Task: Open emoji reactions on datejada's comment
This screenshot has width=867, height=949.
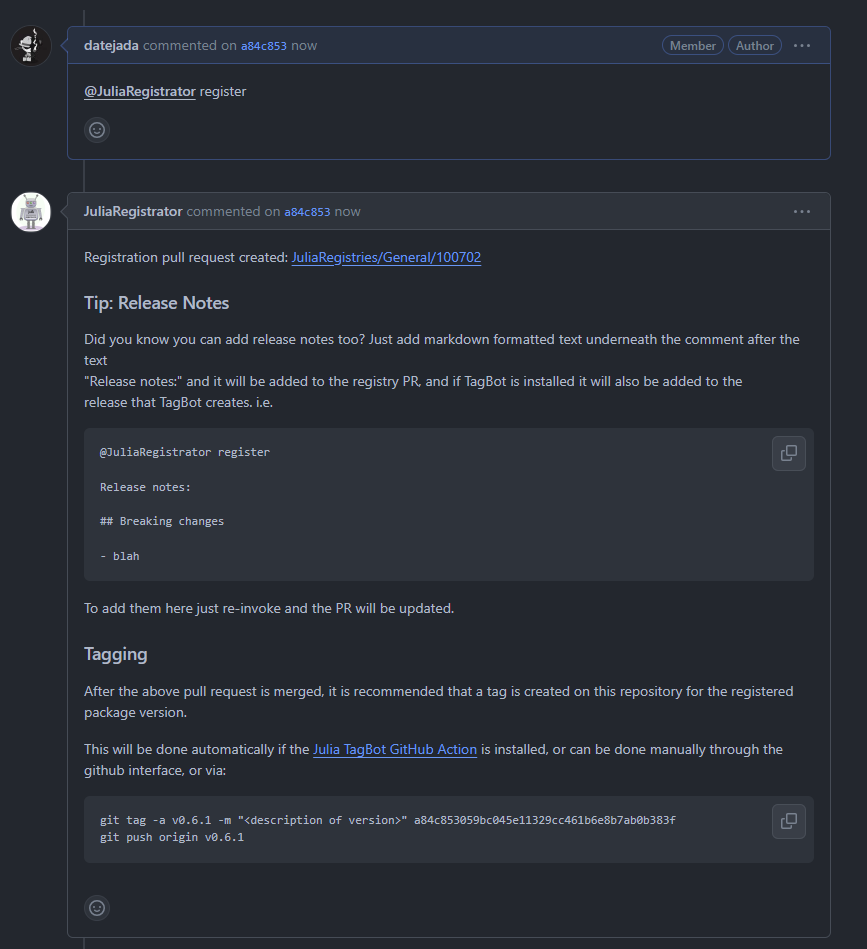Action: click(96, 129)
